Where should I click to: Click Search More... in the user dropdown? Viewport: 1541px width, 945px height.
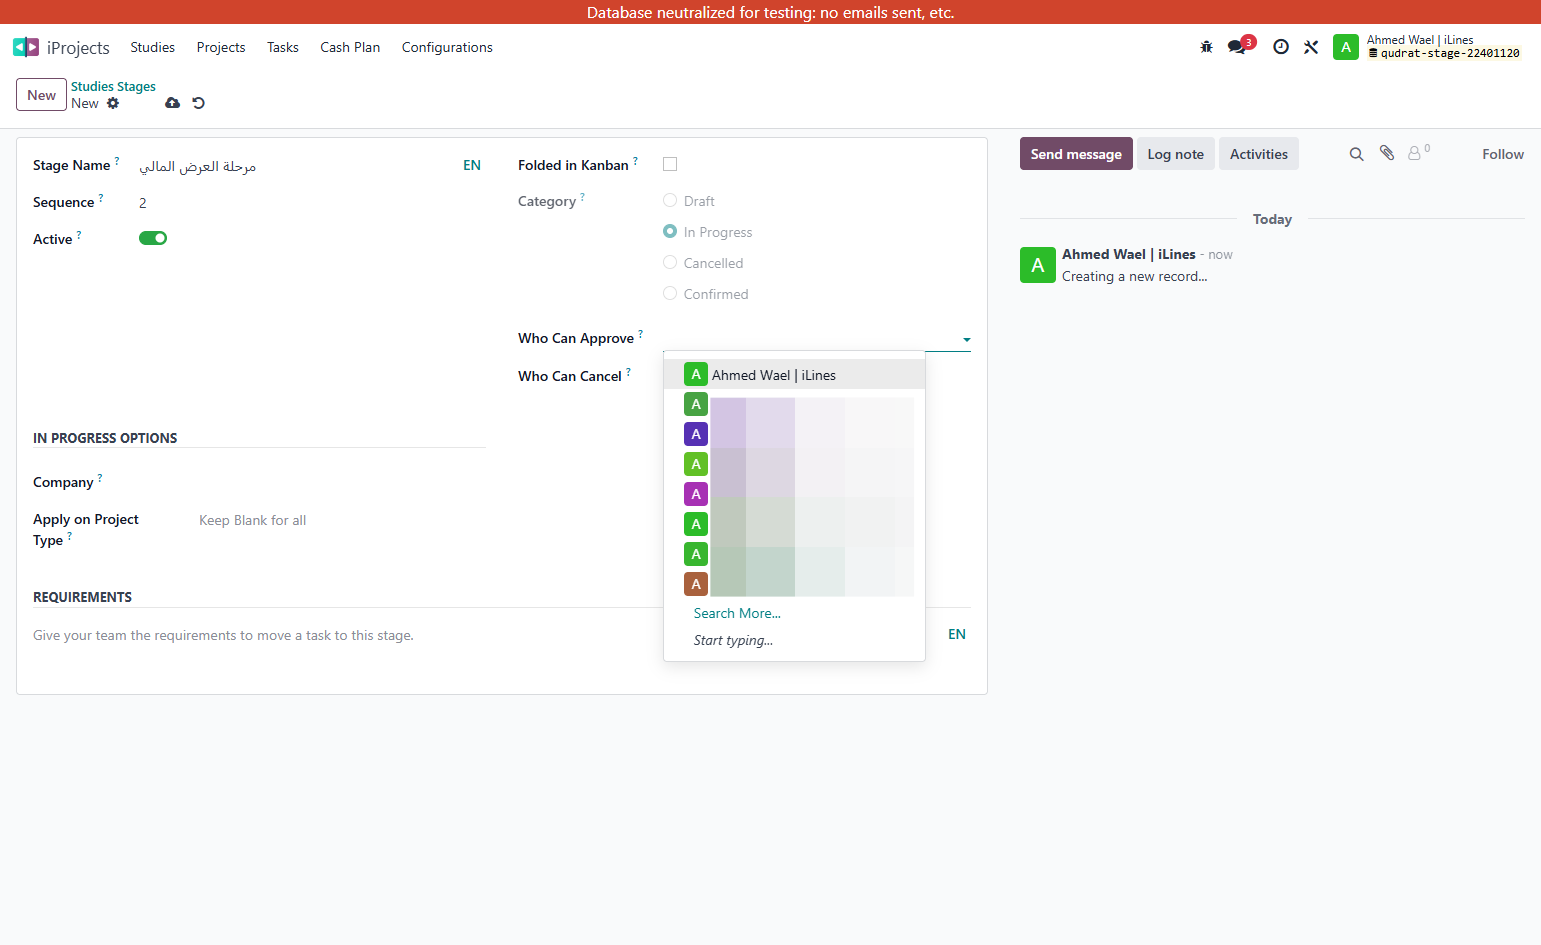737,613
